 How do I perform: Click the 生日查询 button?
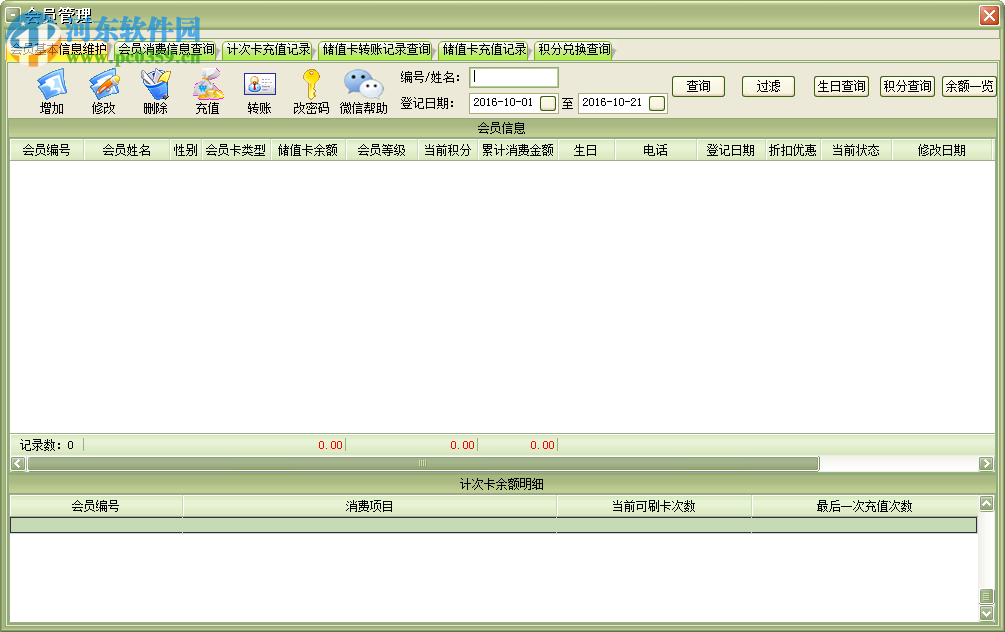[x=842, y=87]
